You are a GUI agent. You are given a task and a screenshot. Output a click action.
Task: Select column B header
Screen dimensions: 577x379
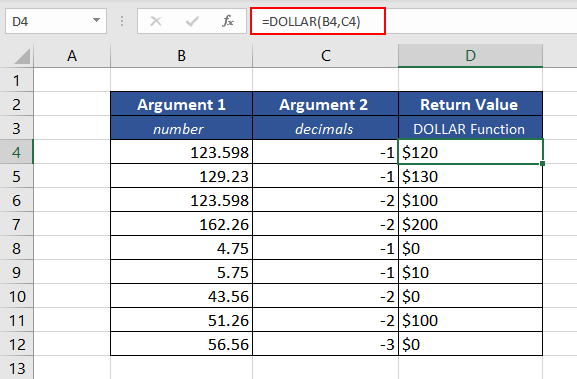[181, 56]
